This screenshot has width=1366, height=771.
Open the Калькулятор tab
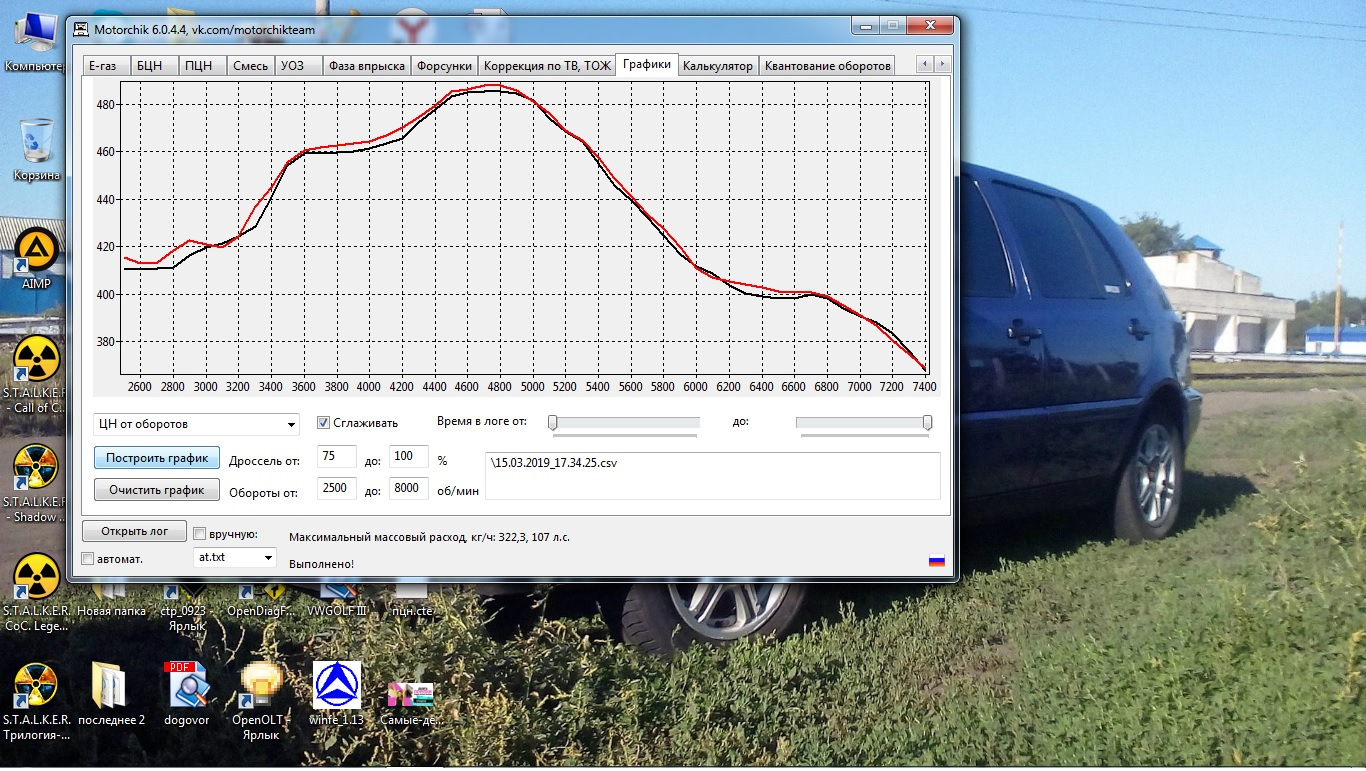click(x=718, y=66)
